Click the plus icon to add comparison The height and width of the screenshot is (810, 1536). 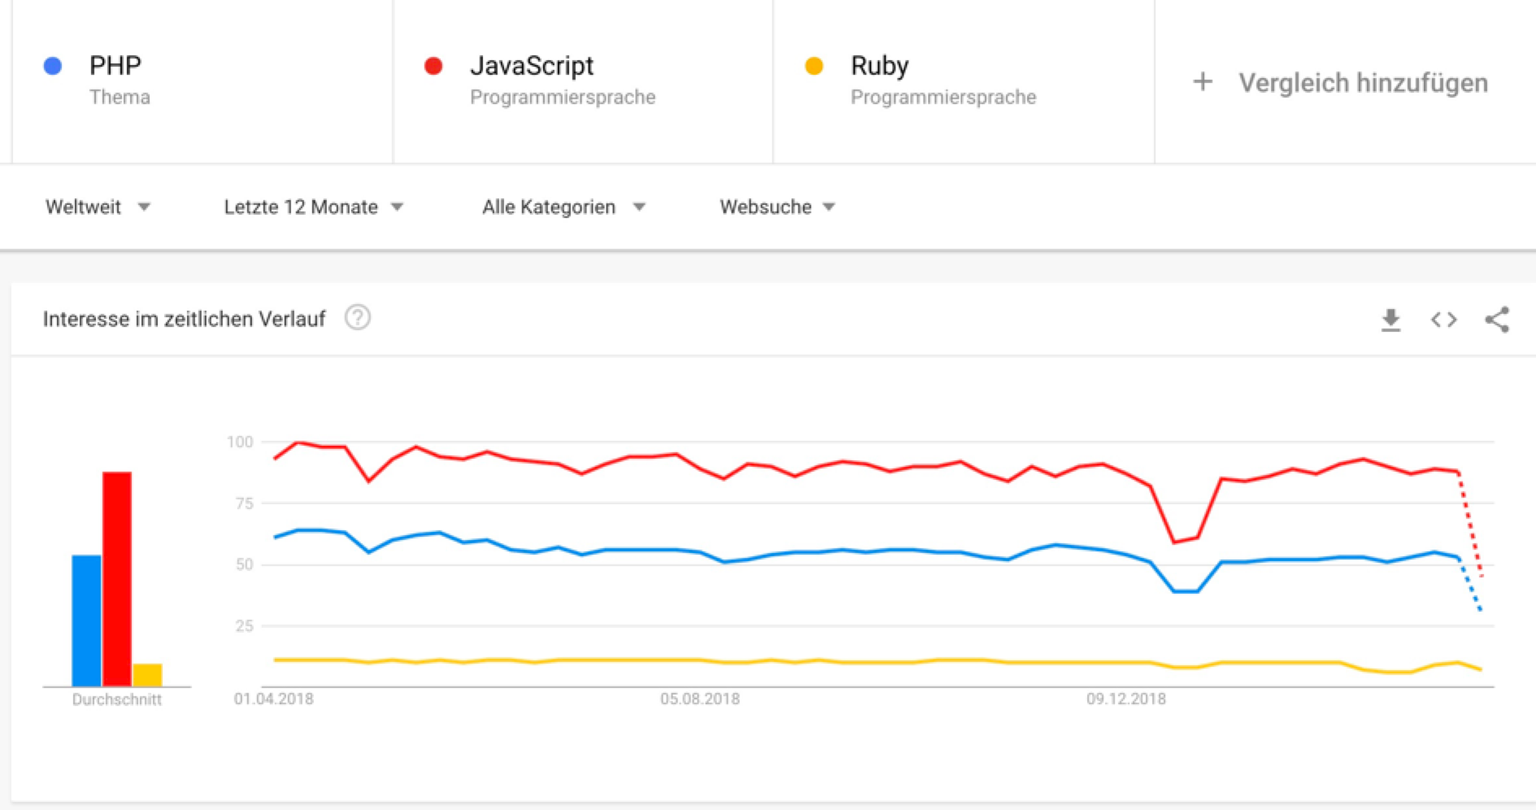point(1203,82)
